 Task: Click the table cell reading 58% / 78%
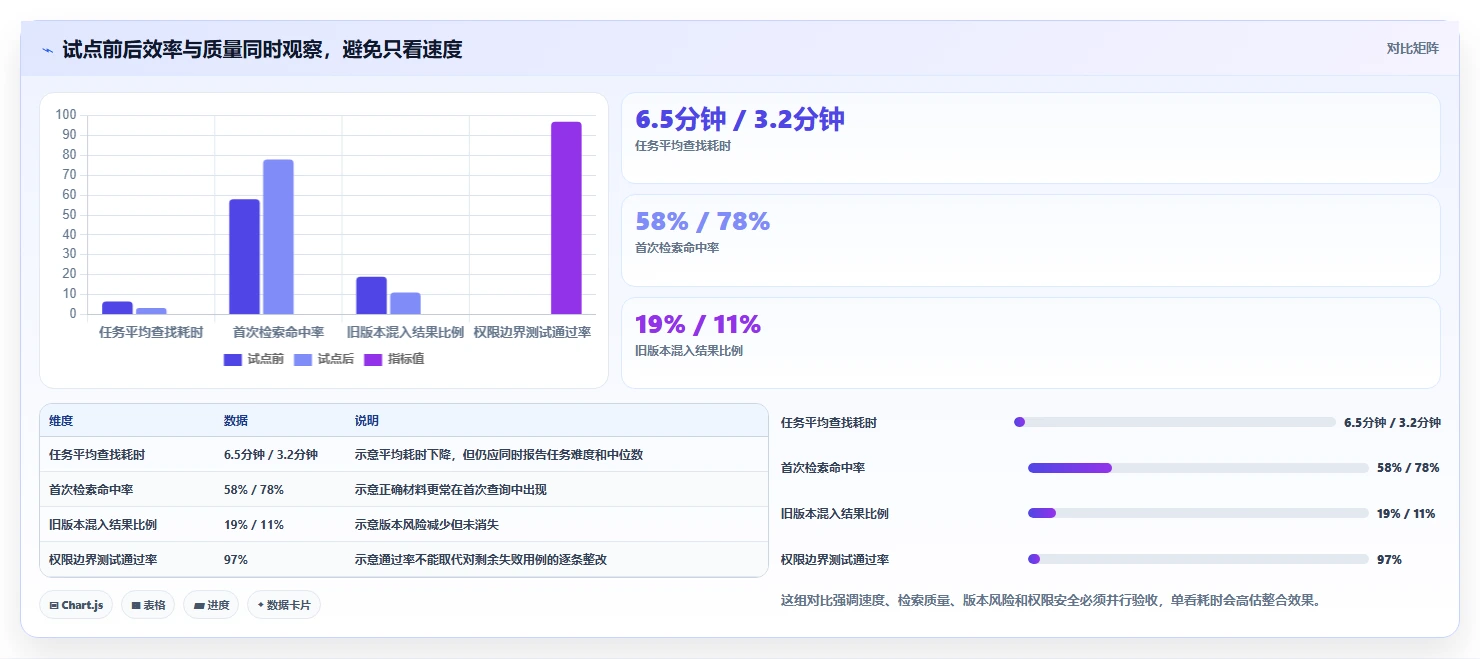(x=254, y=490)
